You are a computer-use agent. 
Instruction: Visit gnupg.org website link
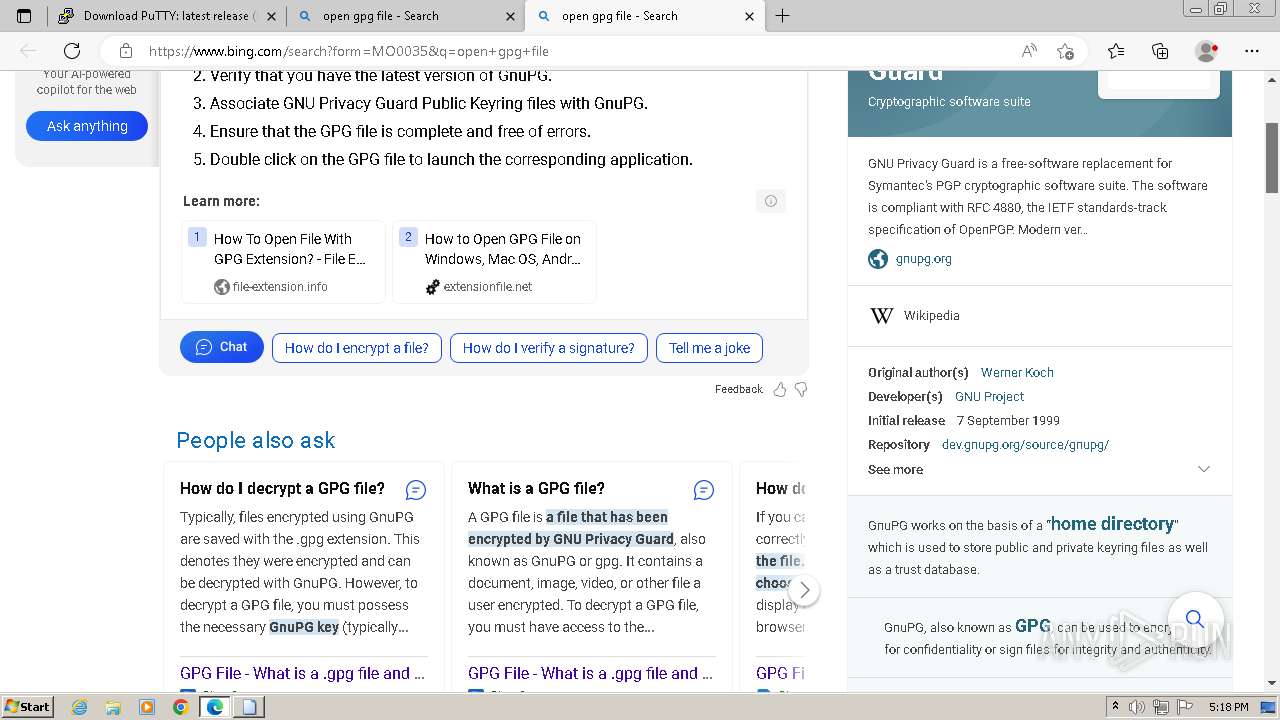tap(923, 259)
